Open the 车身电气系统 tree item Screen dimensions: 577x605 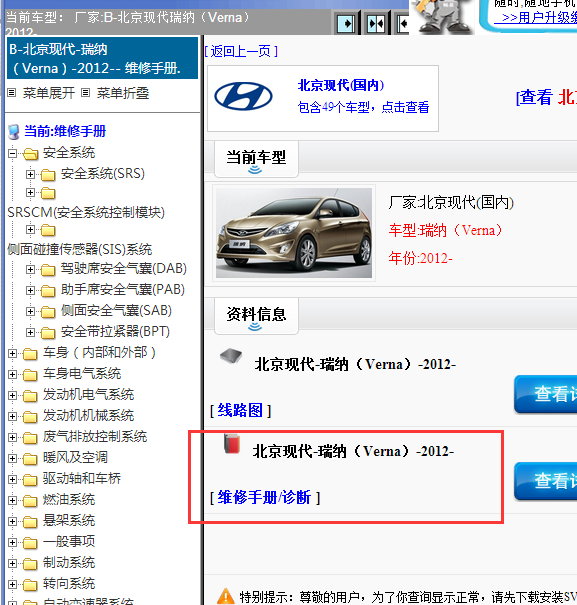(82, 373)
